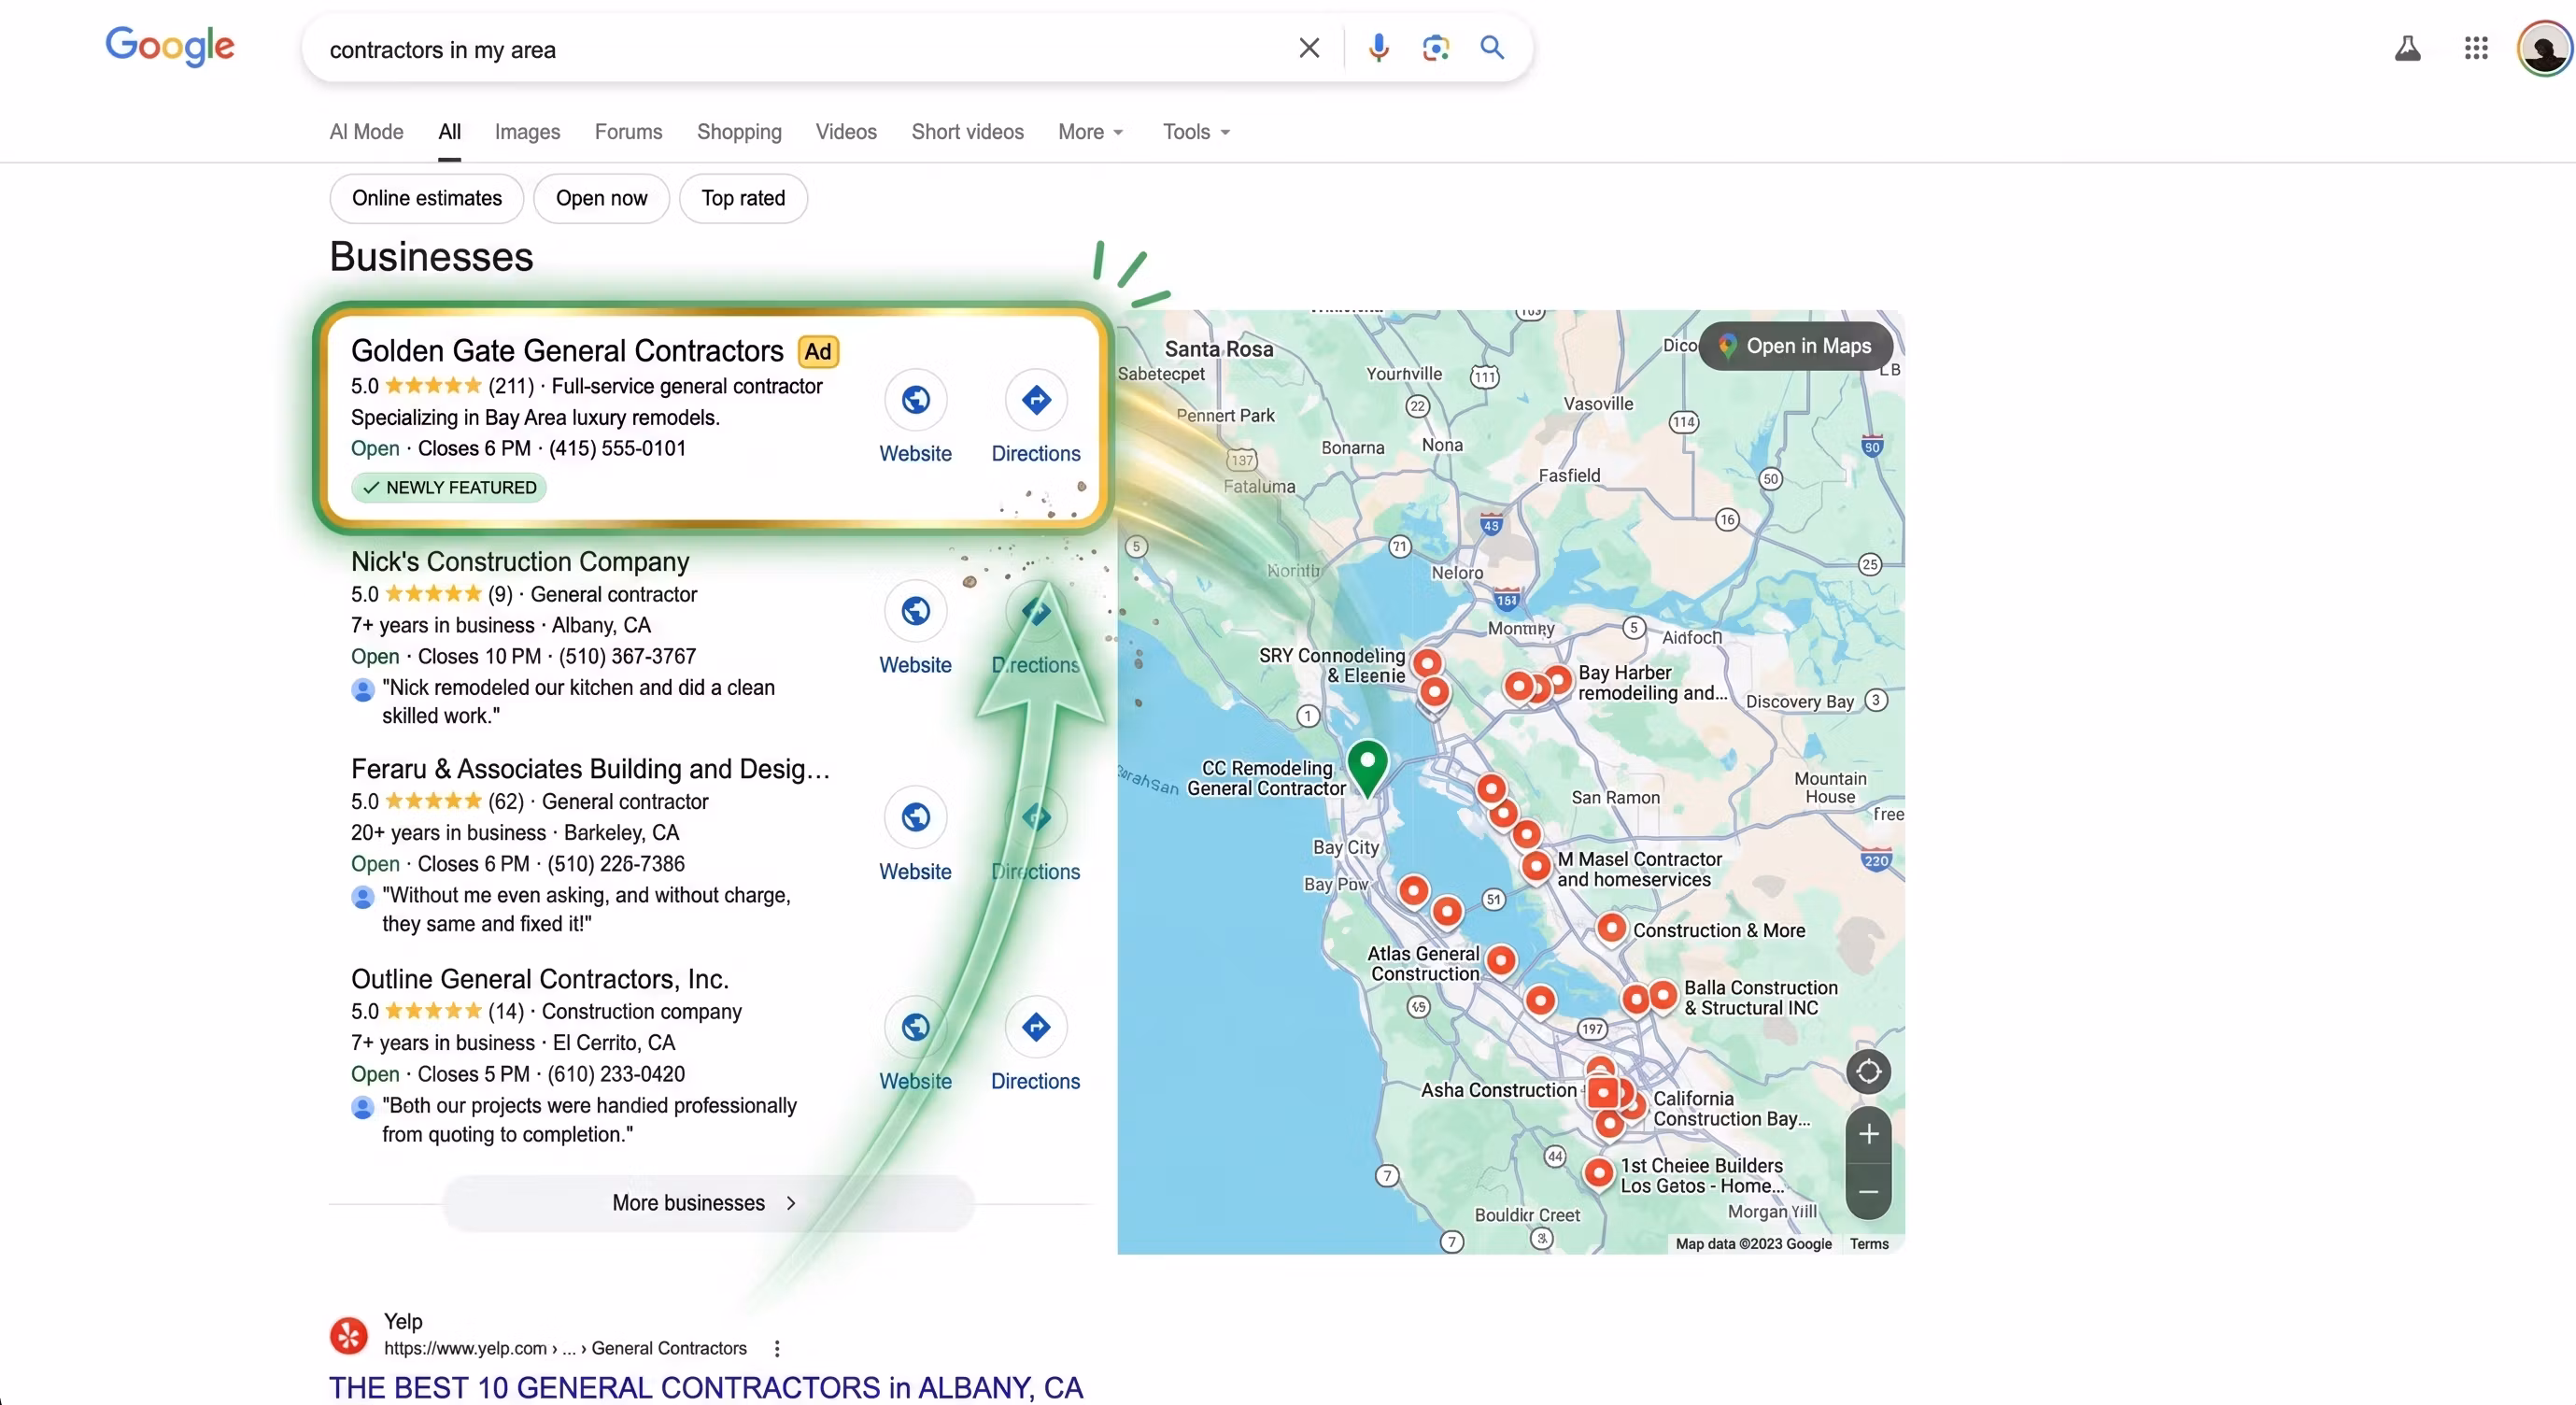Click the Asha Construction map label
The width and height of the screenshot is (2576, 1405).
click(x=1498, y=1090)
